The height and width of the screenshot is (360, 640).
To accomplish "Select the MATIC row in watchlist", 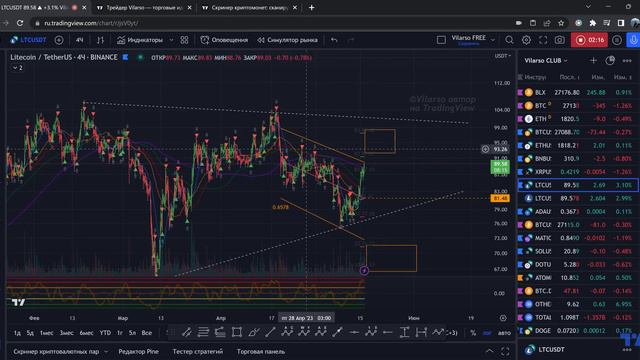I will point(578,238).
